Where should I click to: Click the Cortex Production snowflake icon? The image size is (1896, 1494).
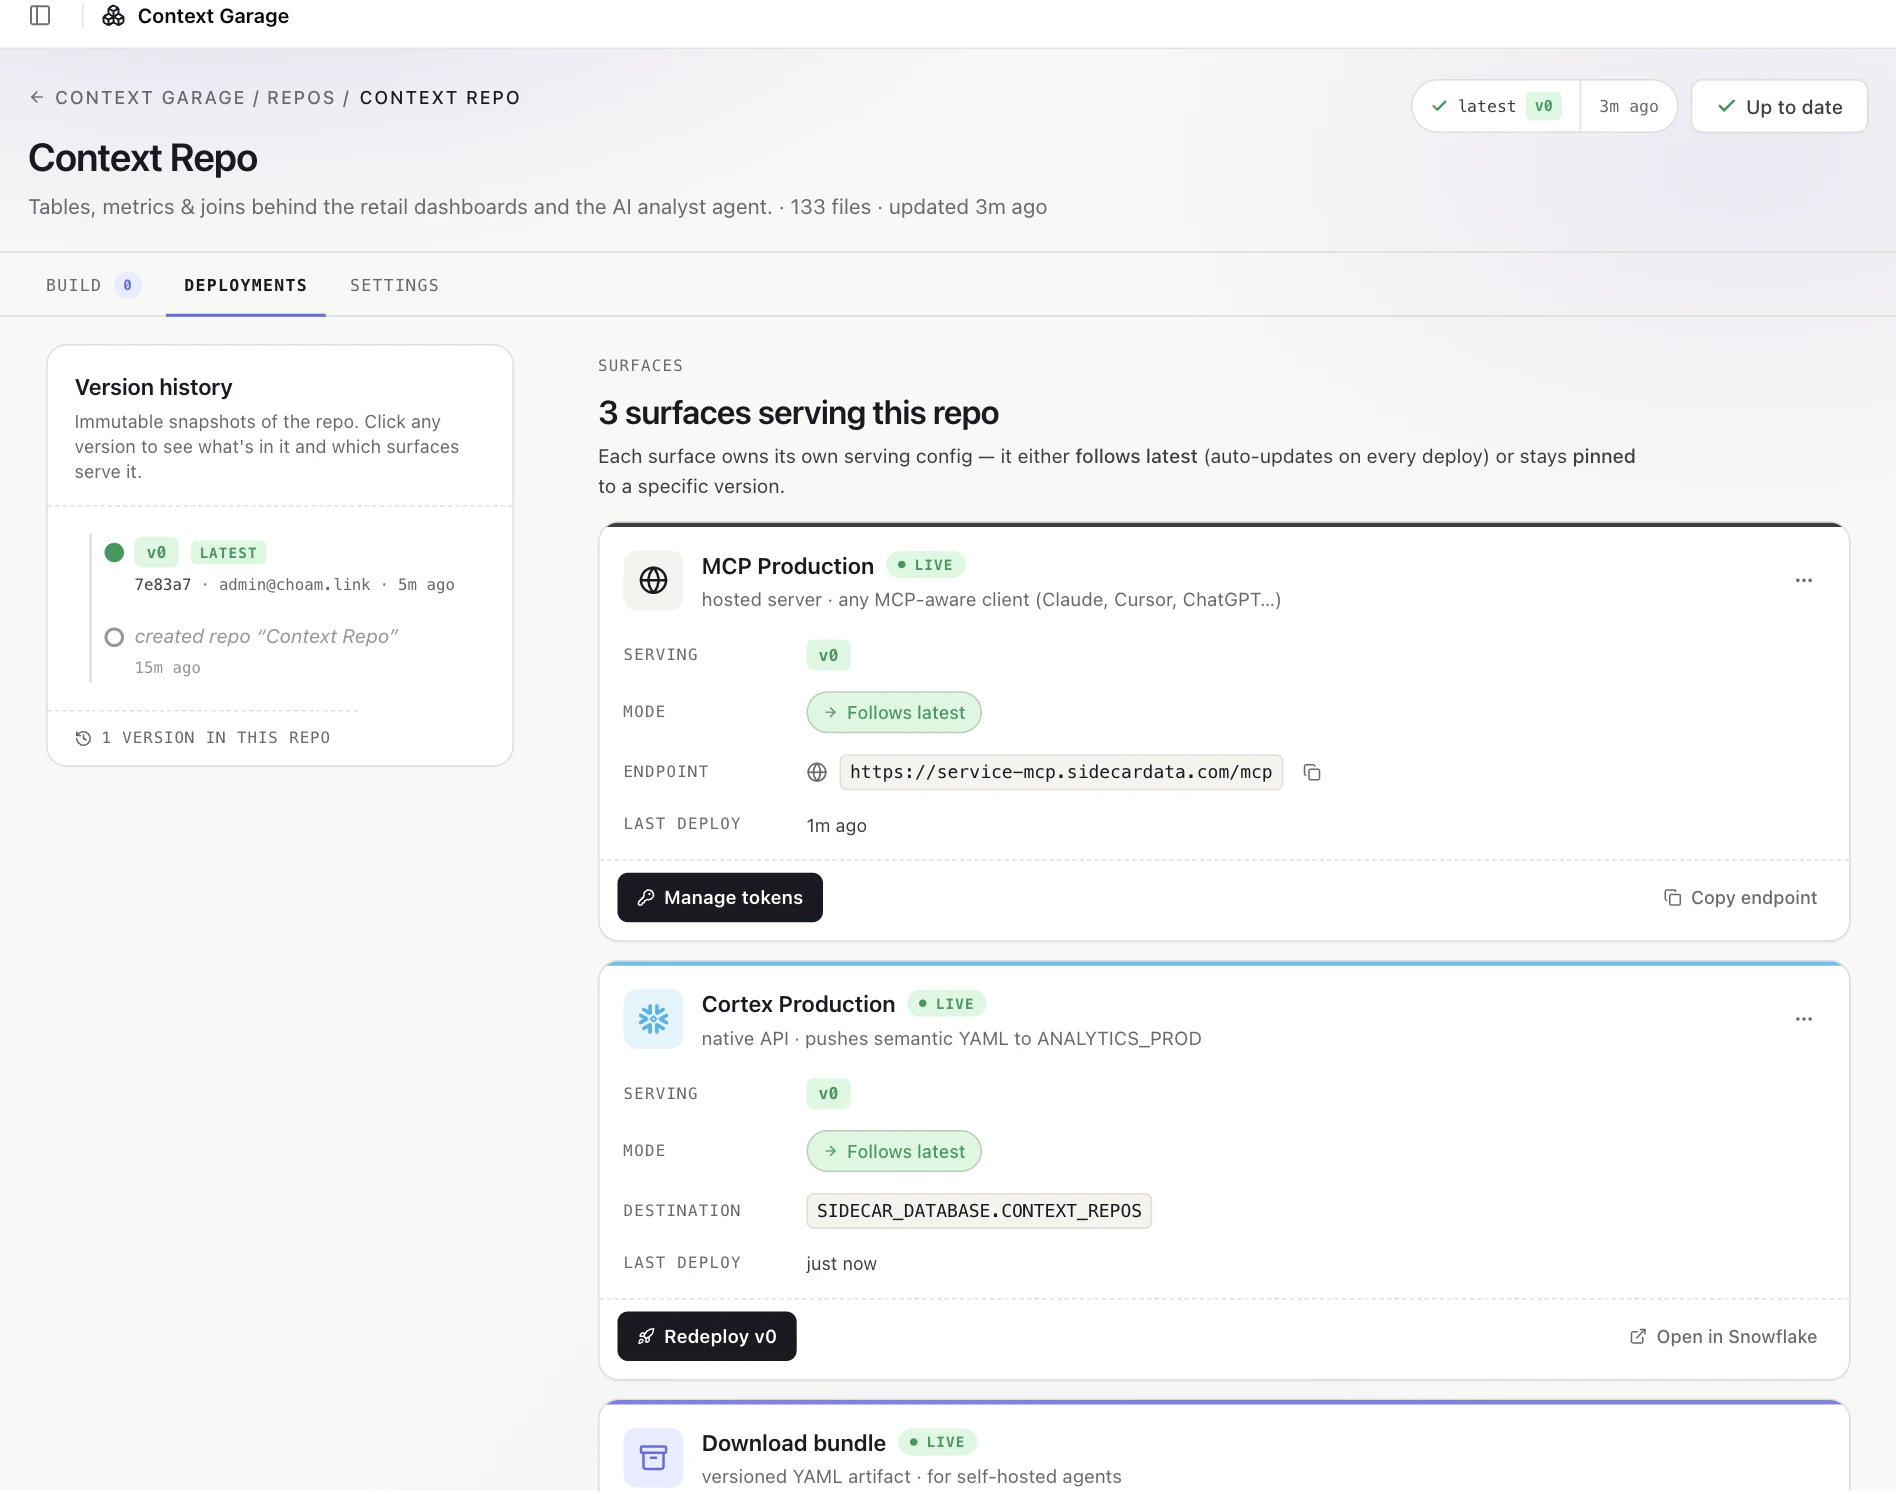click(x=653, y=1019)
